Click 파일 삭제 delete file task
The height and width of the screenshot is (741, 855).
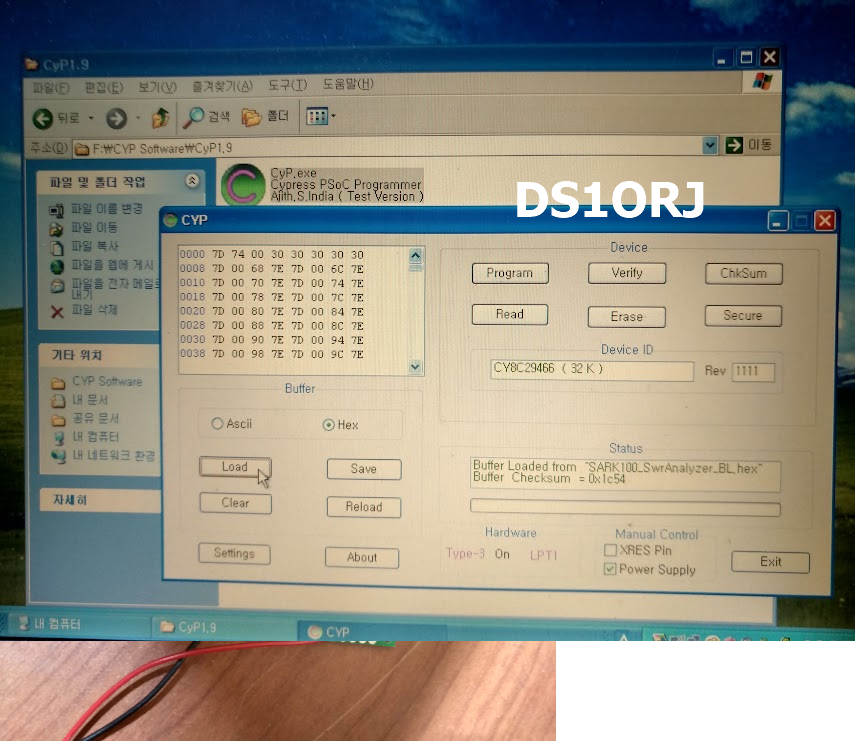click(x=94, y=310)
